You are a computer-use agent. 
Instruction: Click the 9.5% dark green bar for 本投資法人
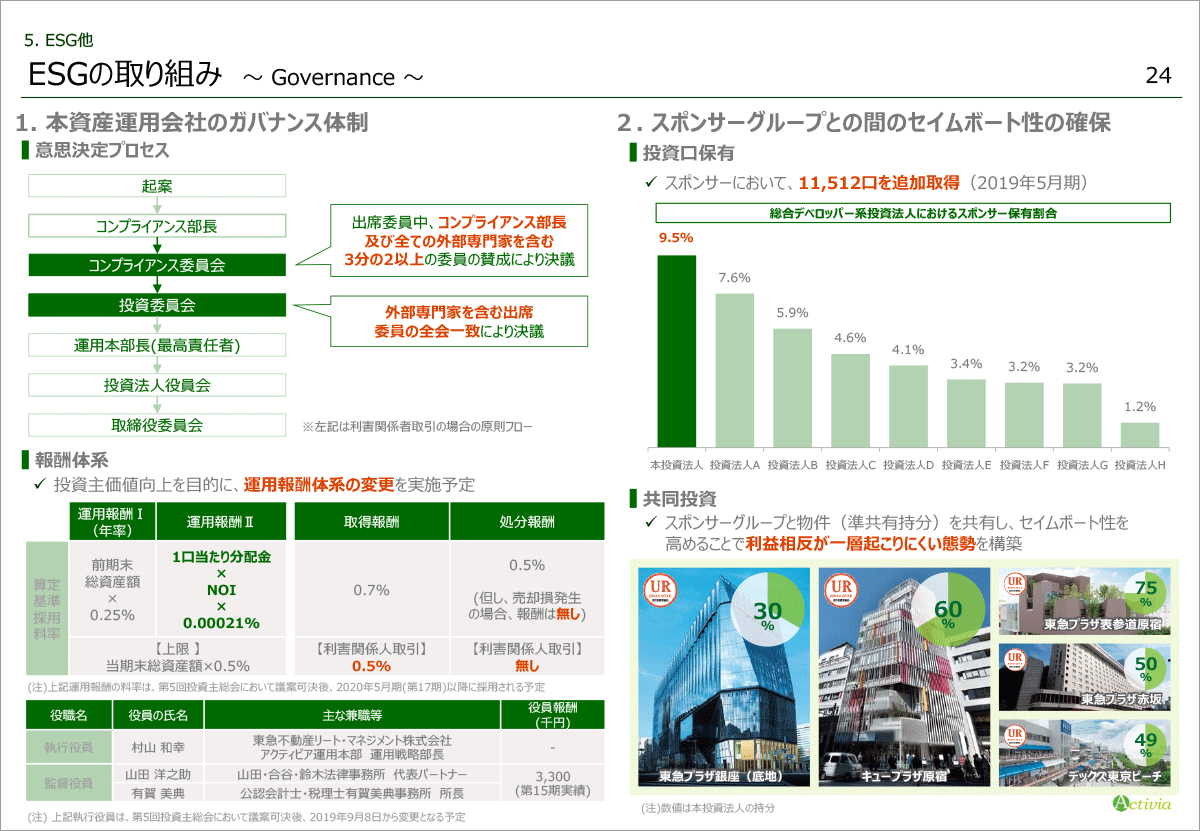click(676, 351)
